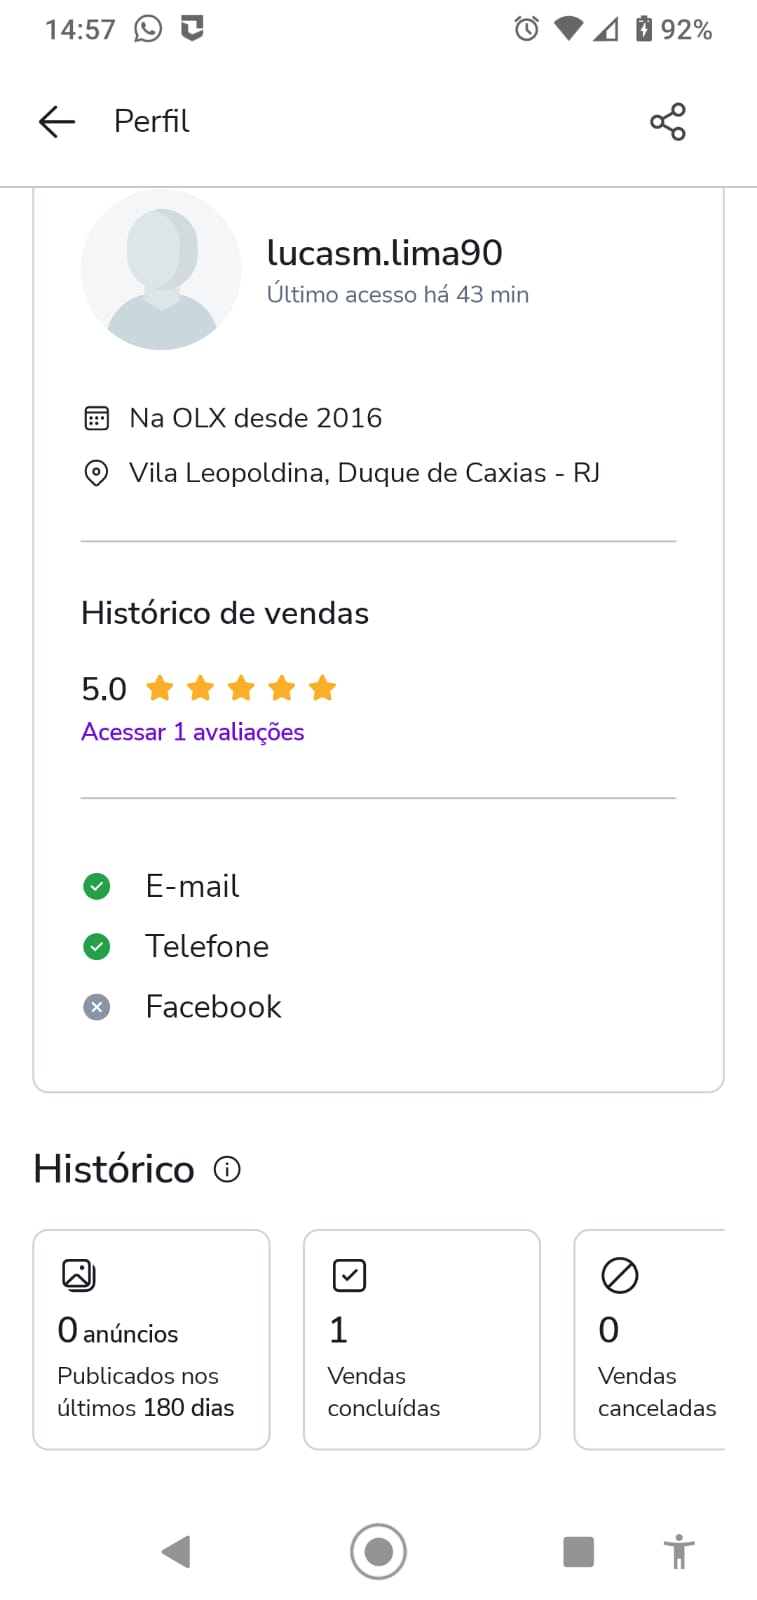Tap the accessibility shortcut icon

pyautogui.click(x=678, y=1552)
